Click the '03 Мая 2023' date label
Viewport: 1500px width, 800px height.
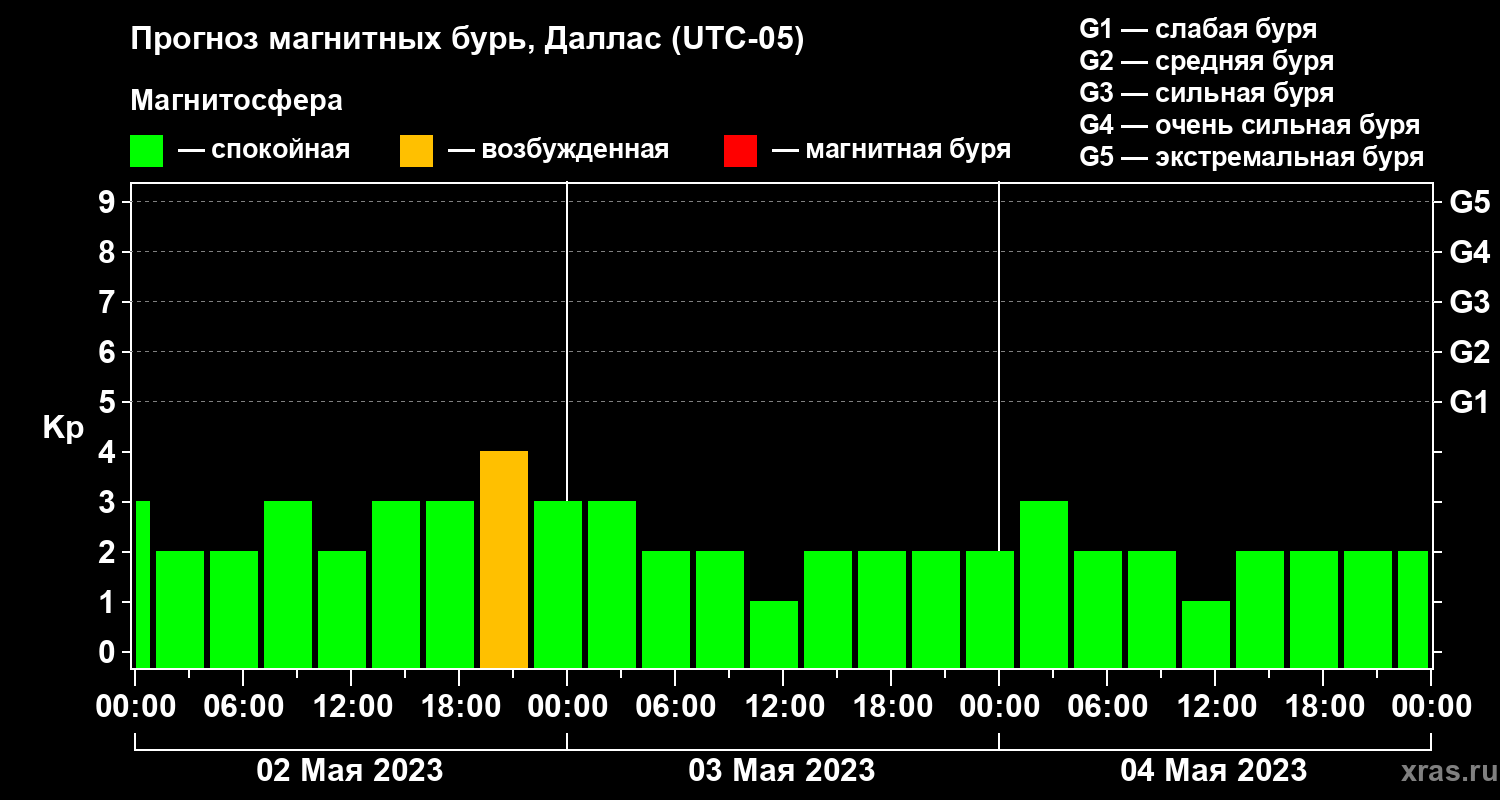pyautogui.click(x=782, y=770)
